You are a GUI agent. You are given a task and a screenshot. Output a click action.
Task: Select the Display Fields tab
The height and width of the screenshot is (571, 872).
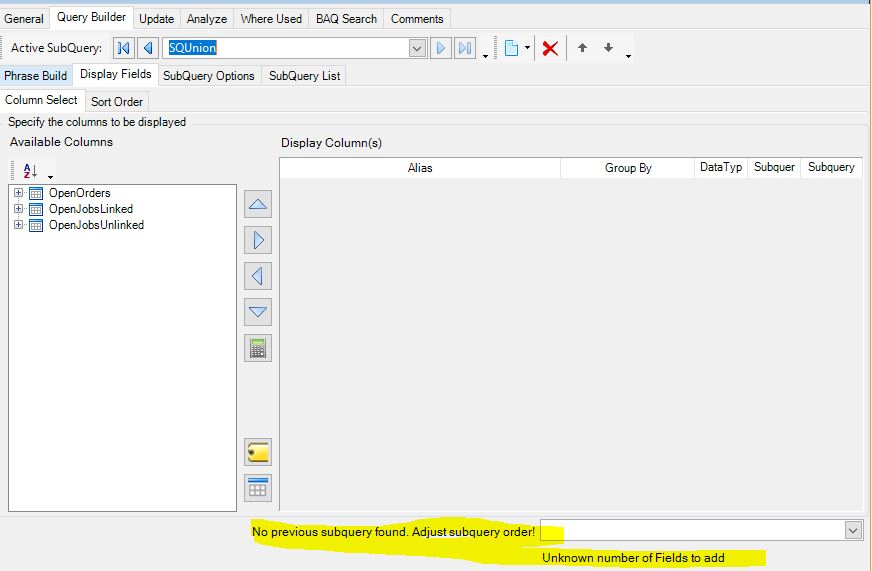[x=116, y=74]
